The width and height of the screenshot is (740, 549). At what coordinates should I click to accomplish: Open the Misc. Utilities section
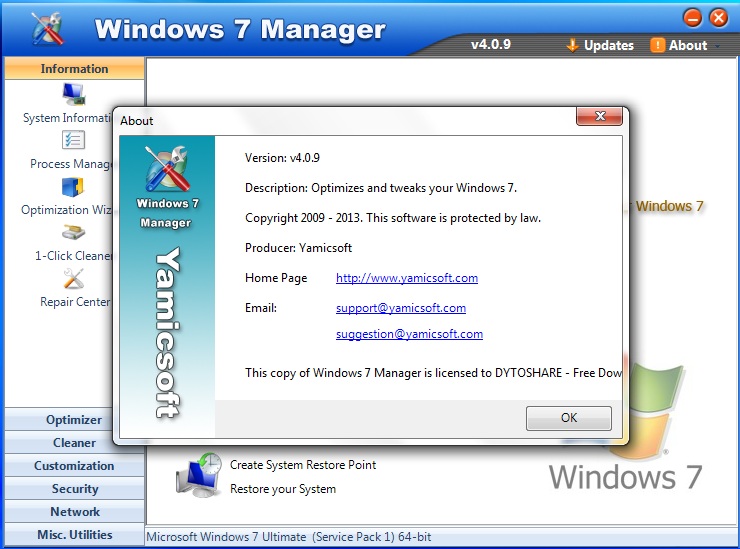coord(74,535)
